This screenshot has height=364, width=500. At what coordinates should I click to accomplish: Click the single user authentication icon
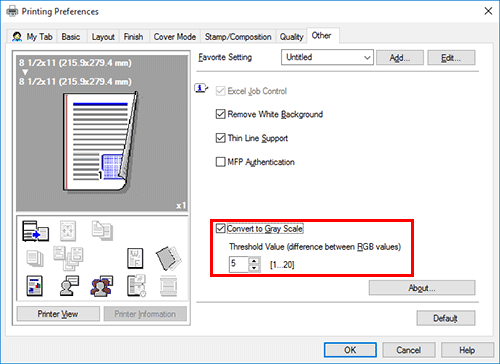point(69,286)
